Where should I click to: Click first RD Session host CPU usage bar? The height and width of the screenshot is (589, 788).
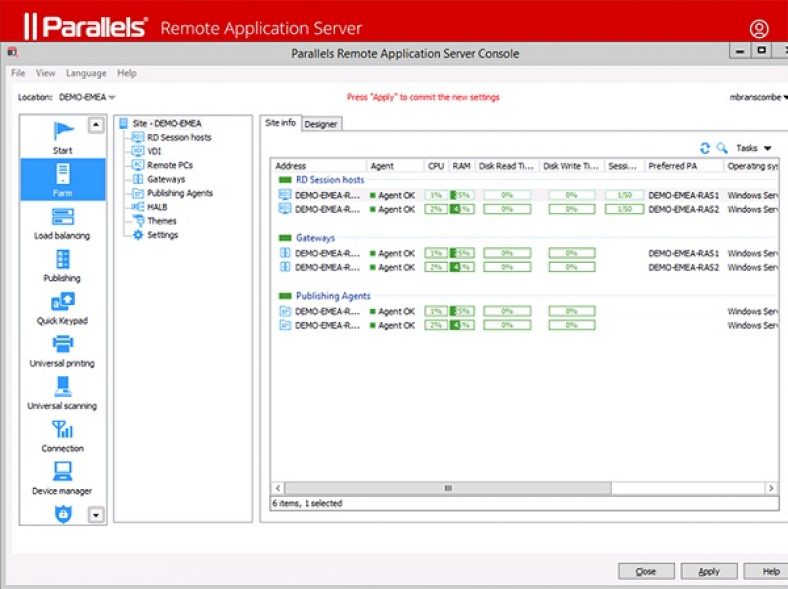(x=436, y=195)
